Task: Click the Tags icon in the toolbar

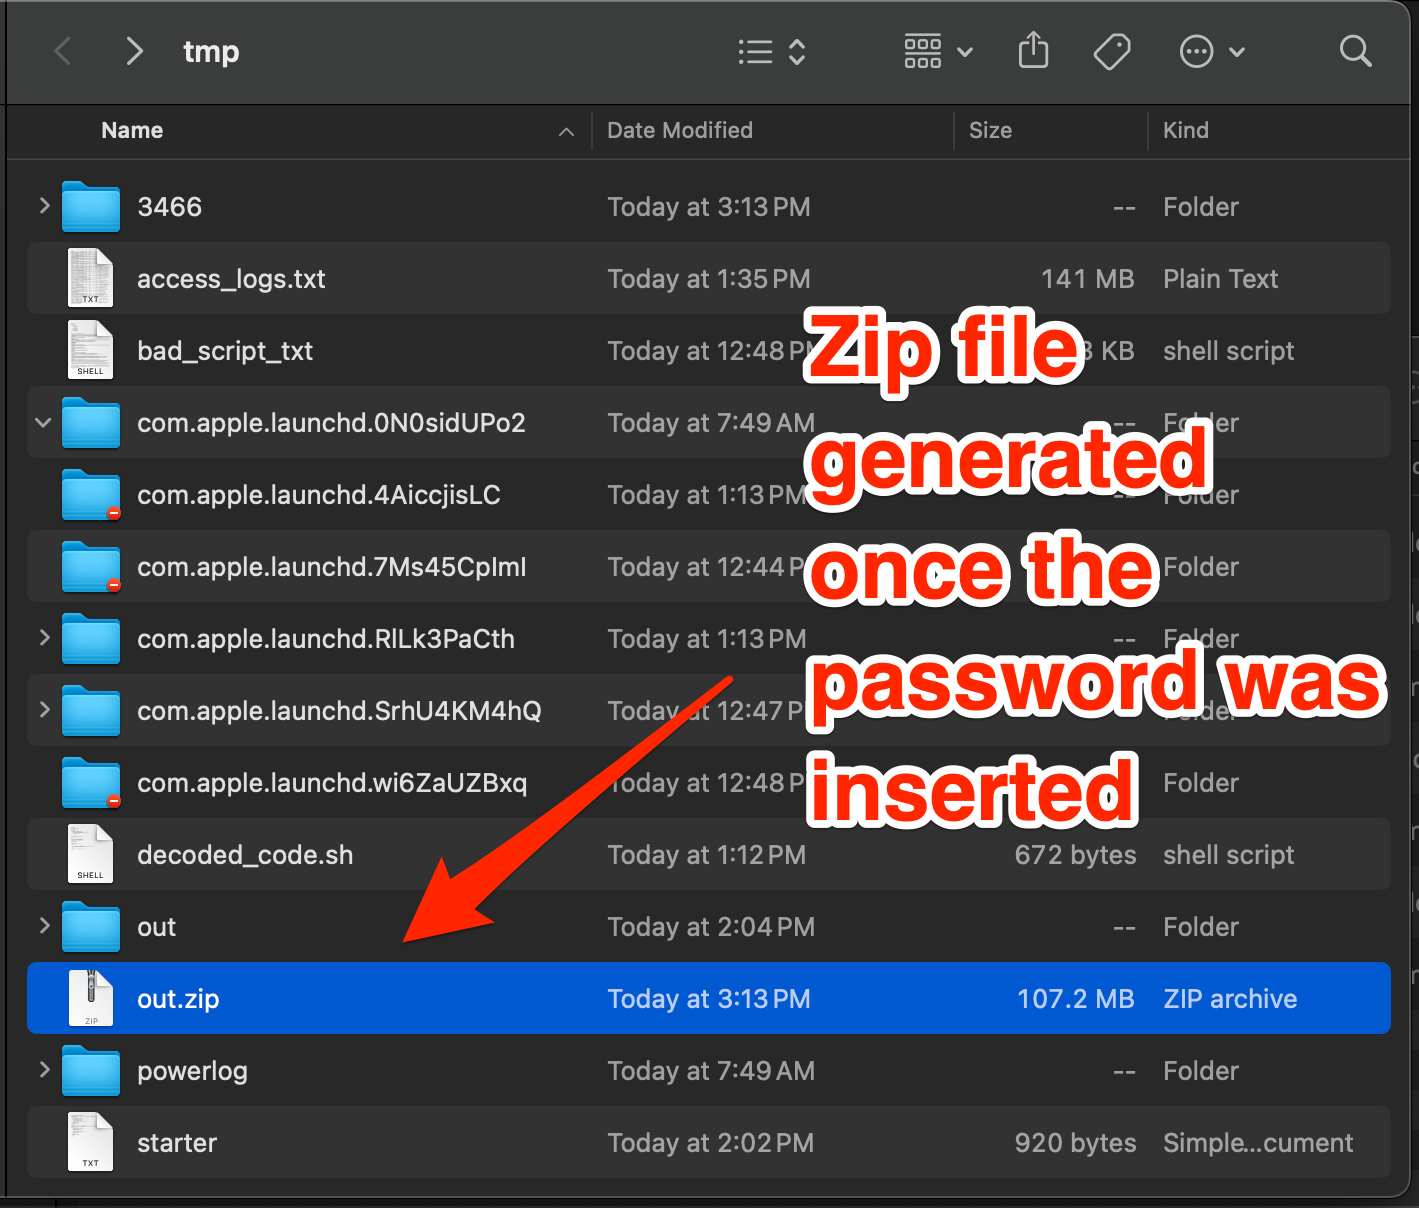Action: (1112, 51)
